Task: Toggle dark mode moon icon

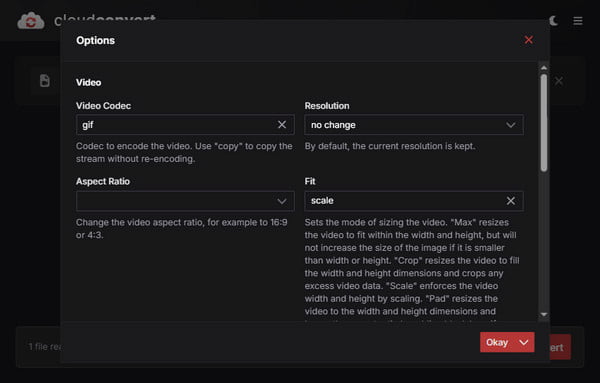Action: point(553,21)
